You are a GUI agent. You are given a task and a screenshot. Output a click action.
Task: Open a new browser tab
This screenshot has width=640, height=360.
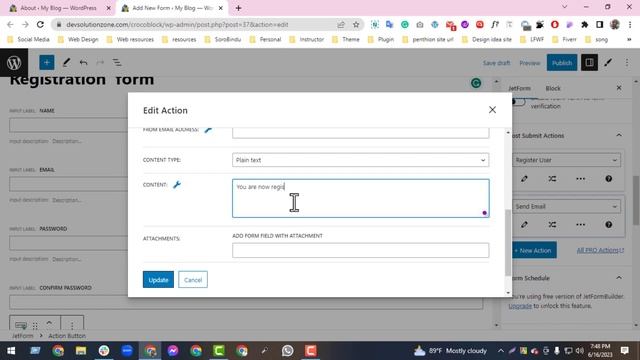click(238, 8)
